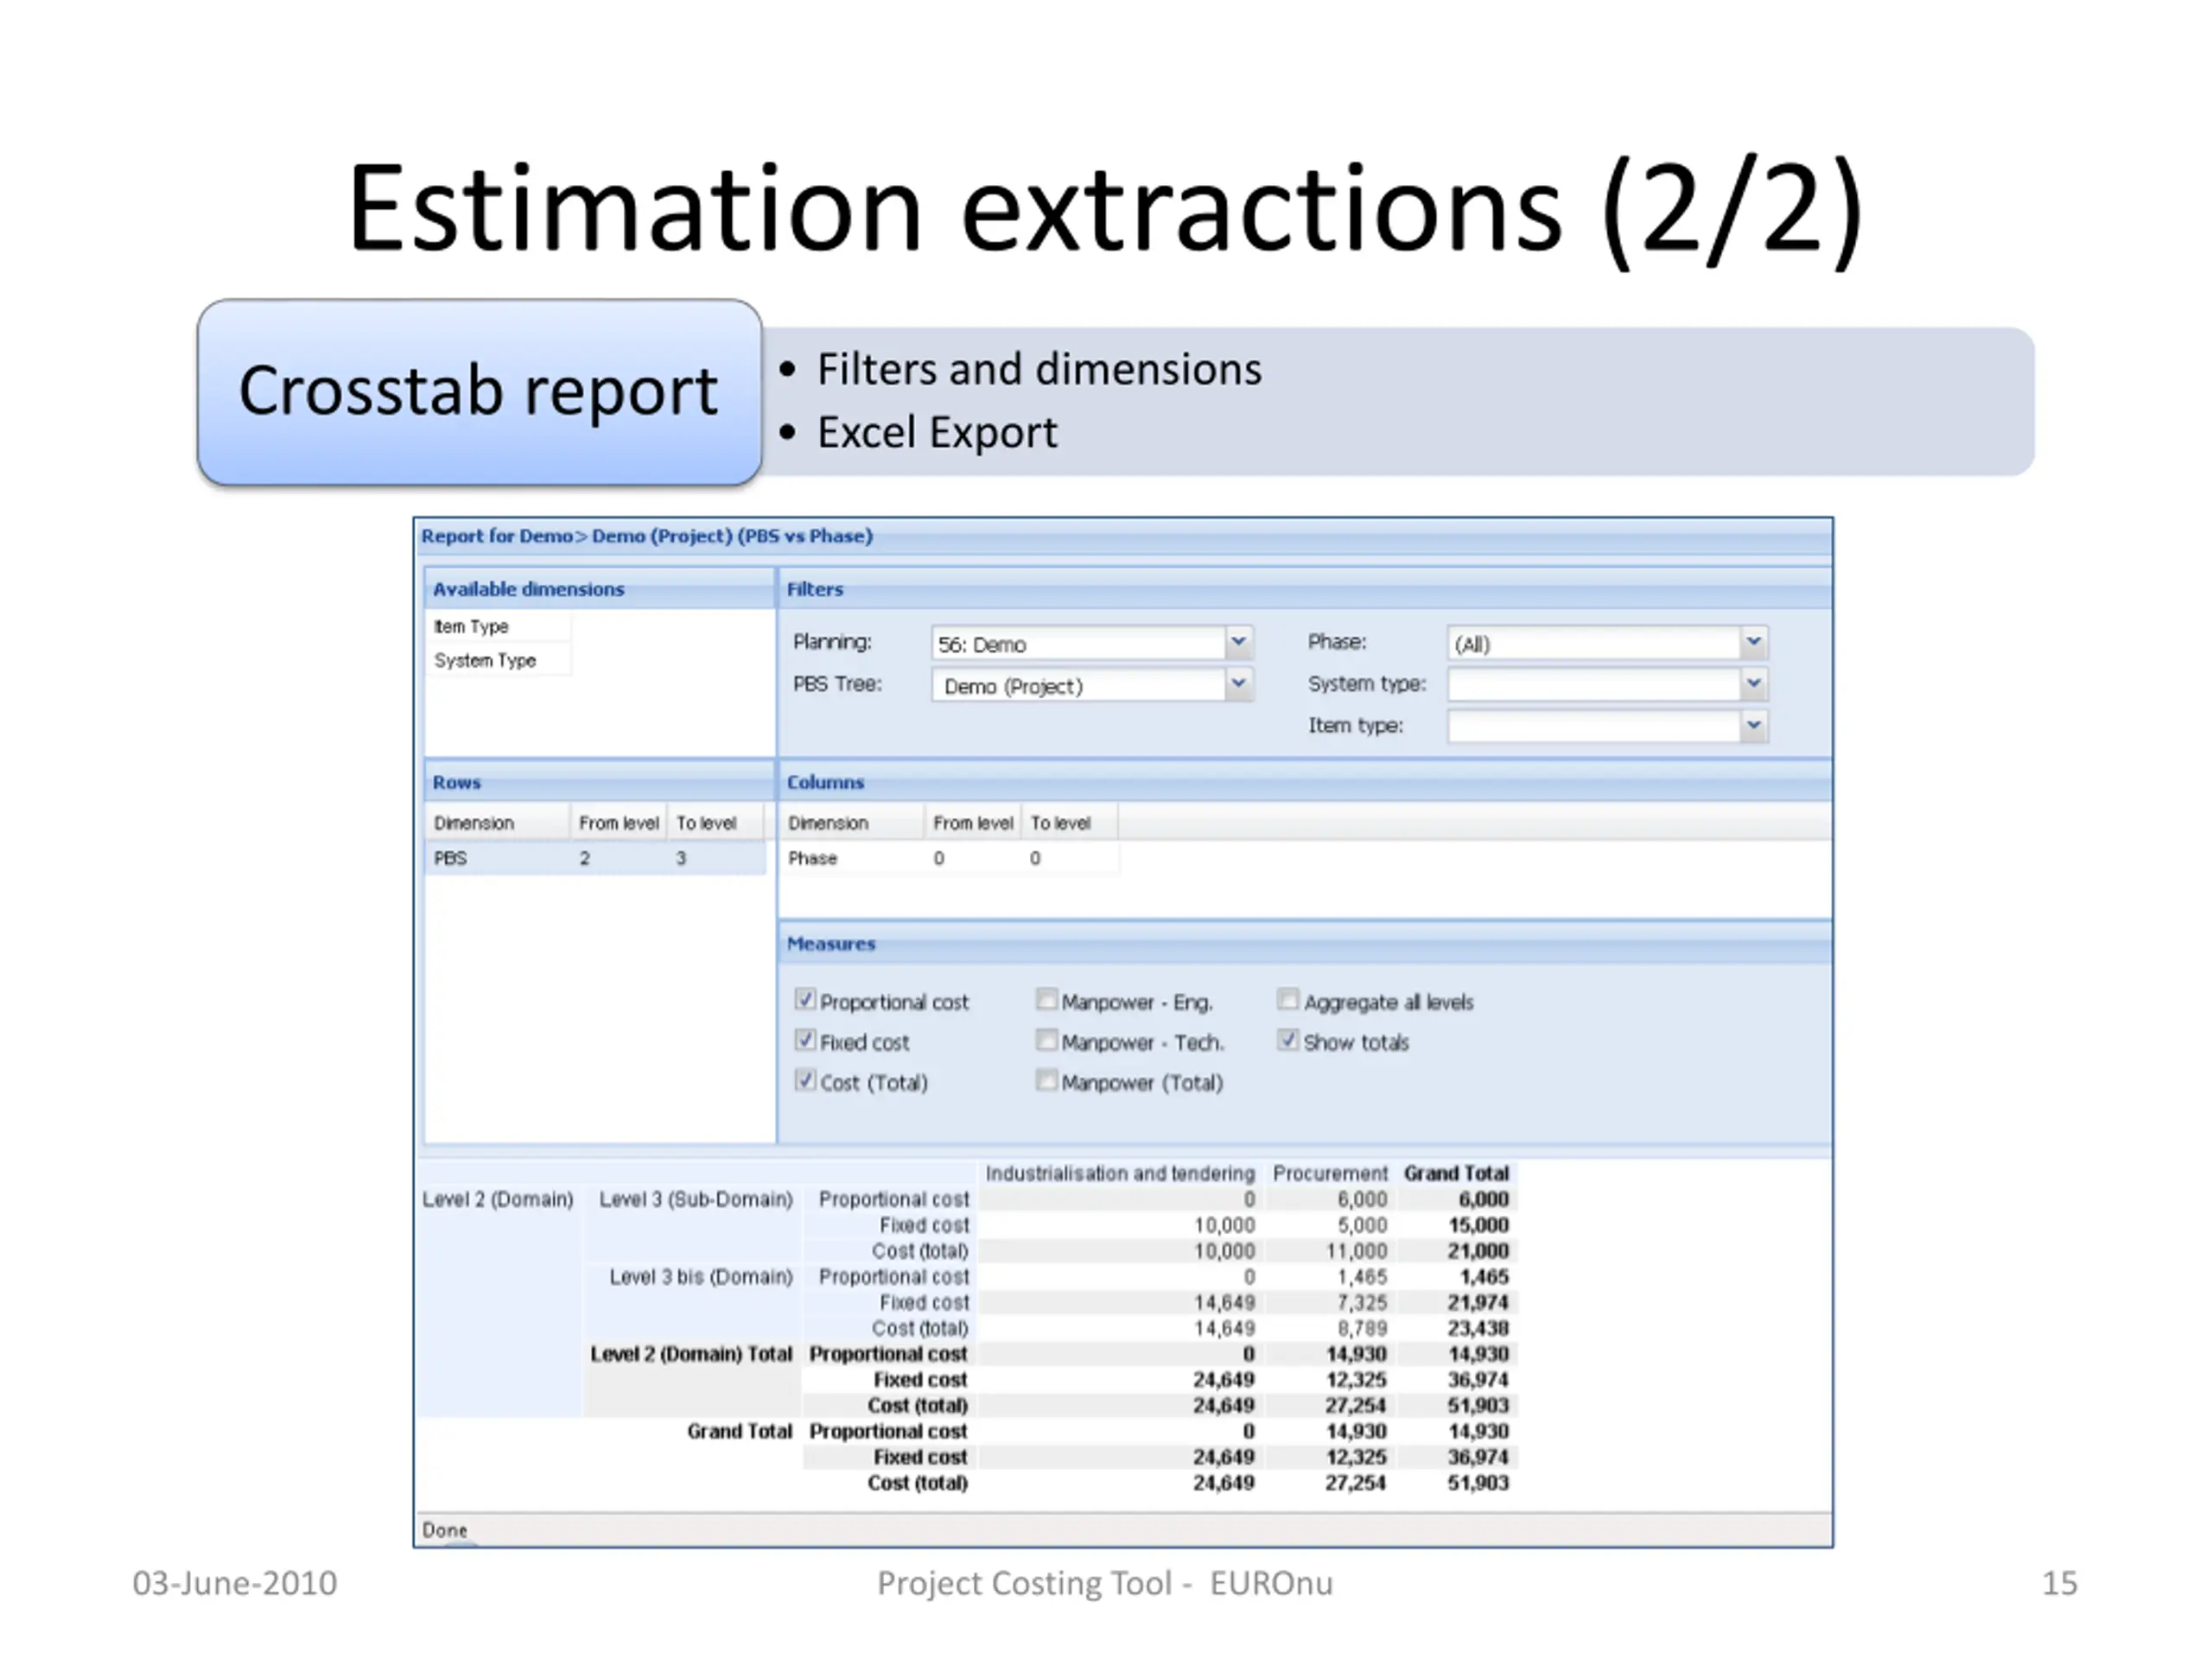Enable Manpower - Tech. measure

[1046, 1041]
